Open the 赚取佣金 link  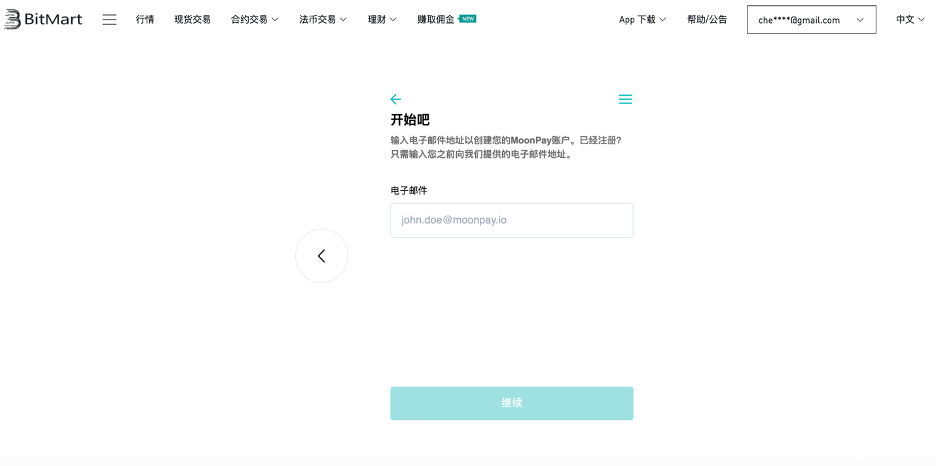point(435,19)
